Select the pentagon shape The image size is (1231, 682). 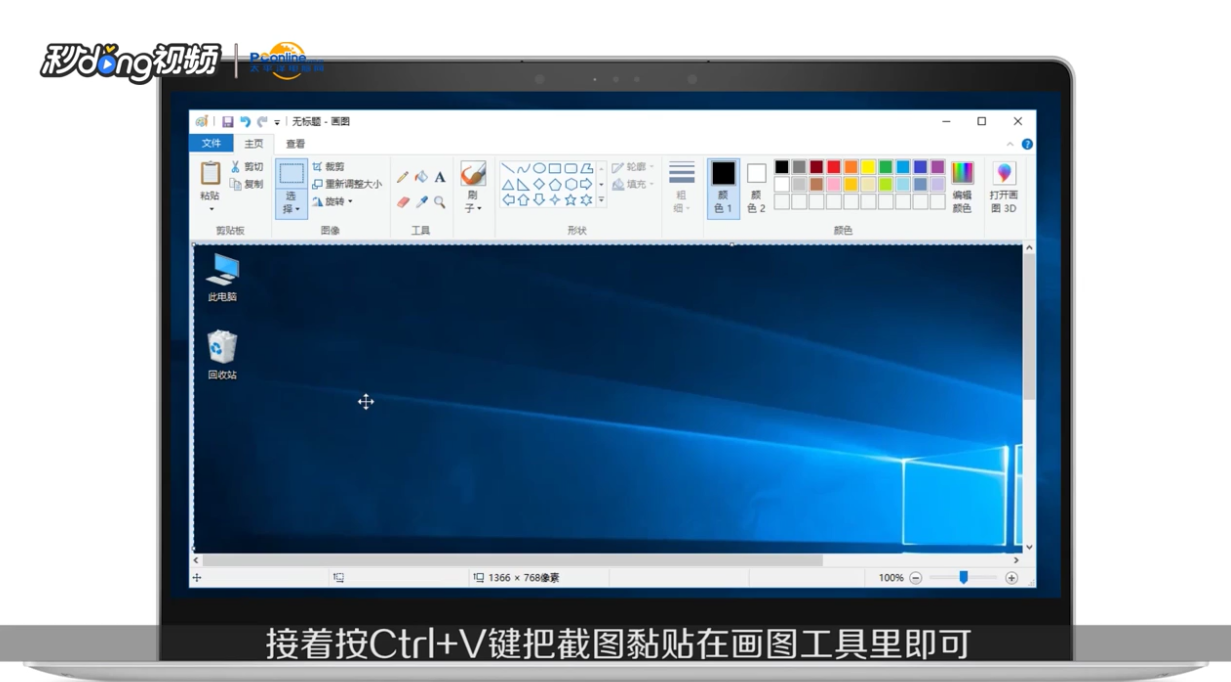pyautogui.click(x=555, y=184)
